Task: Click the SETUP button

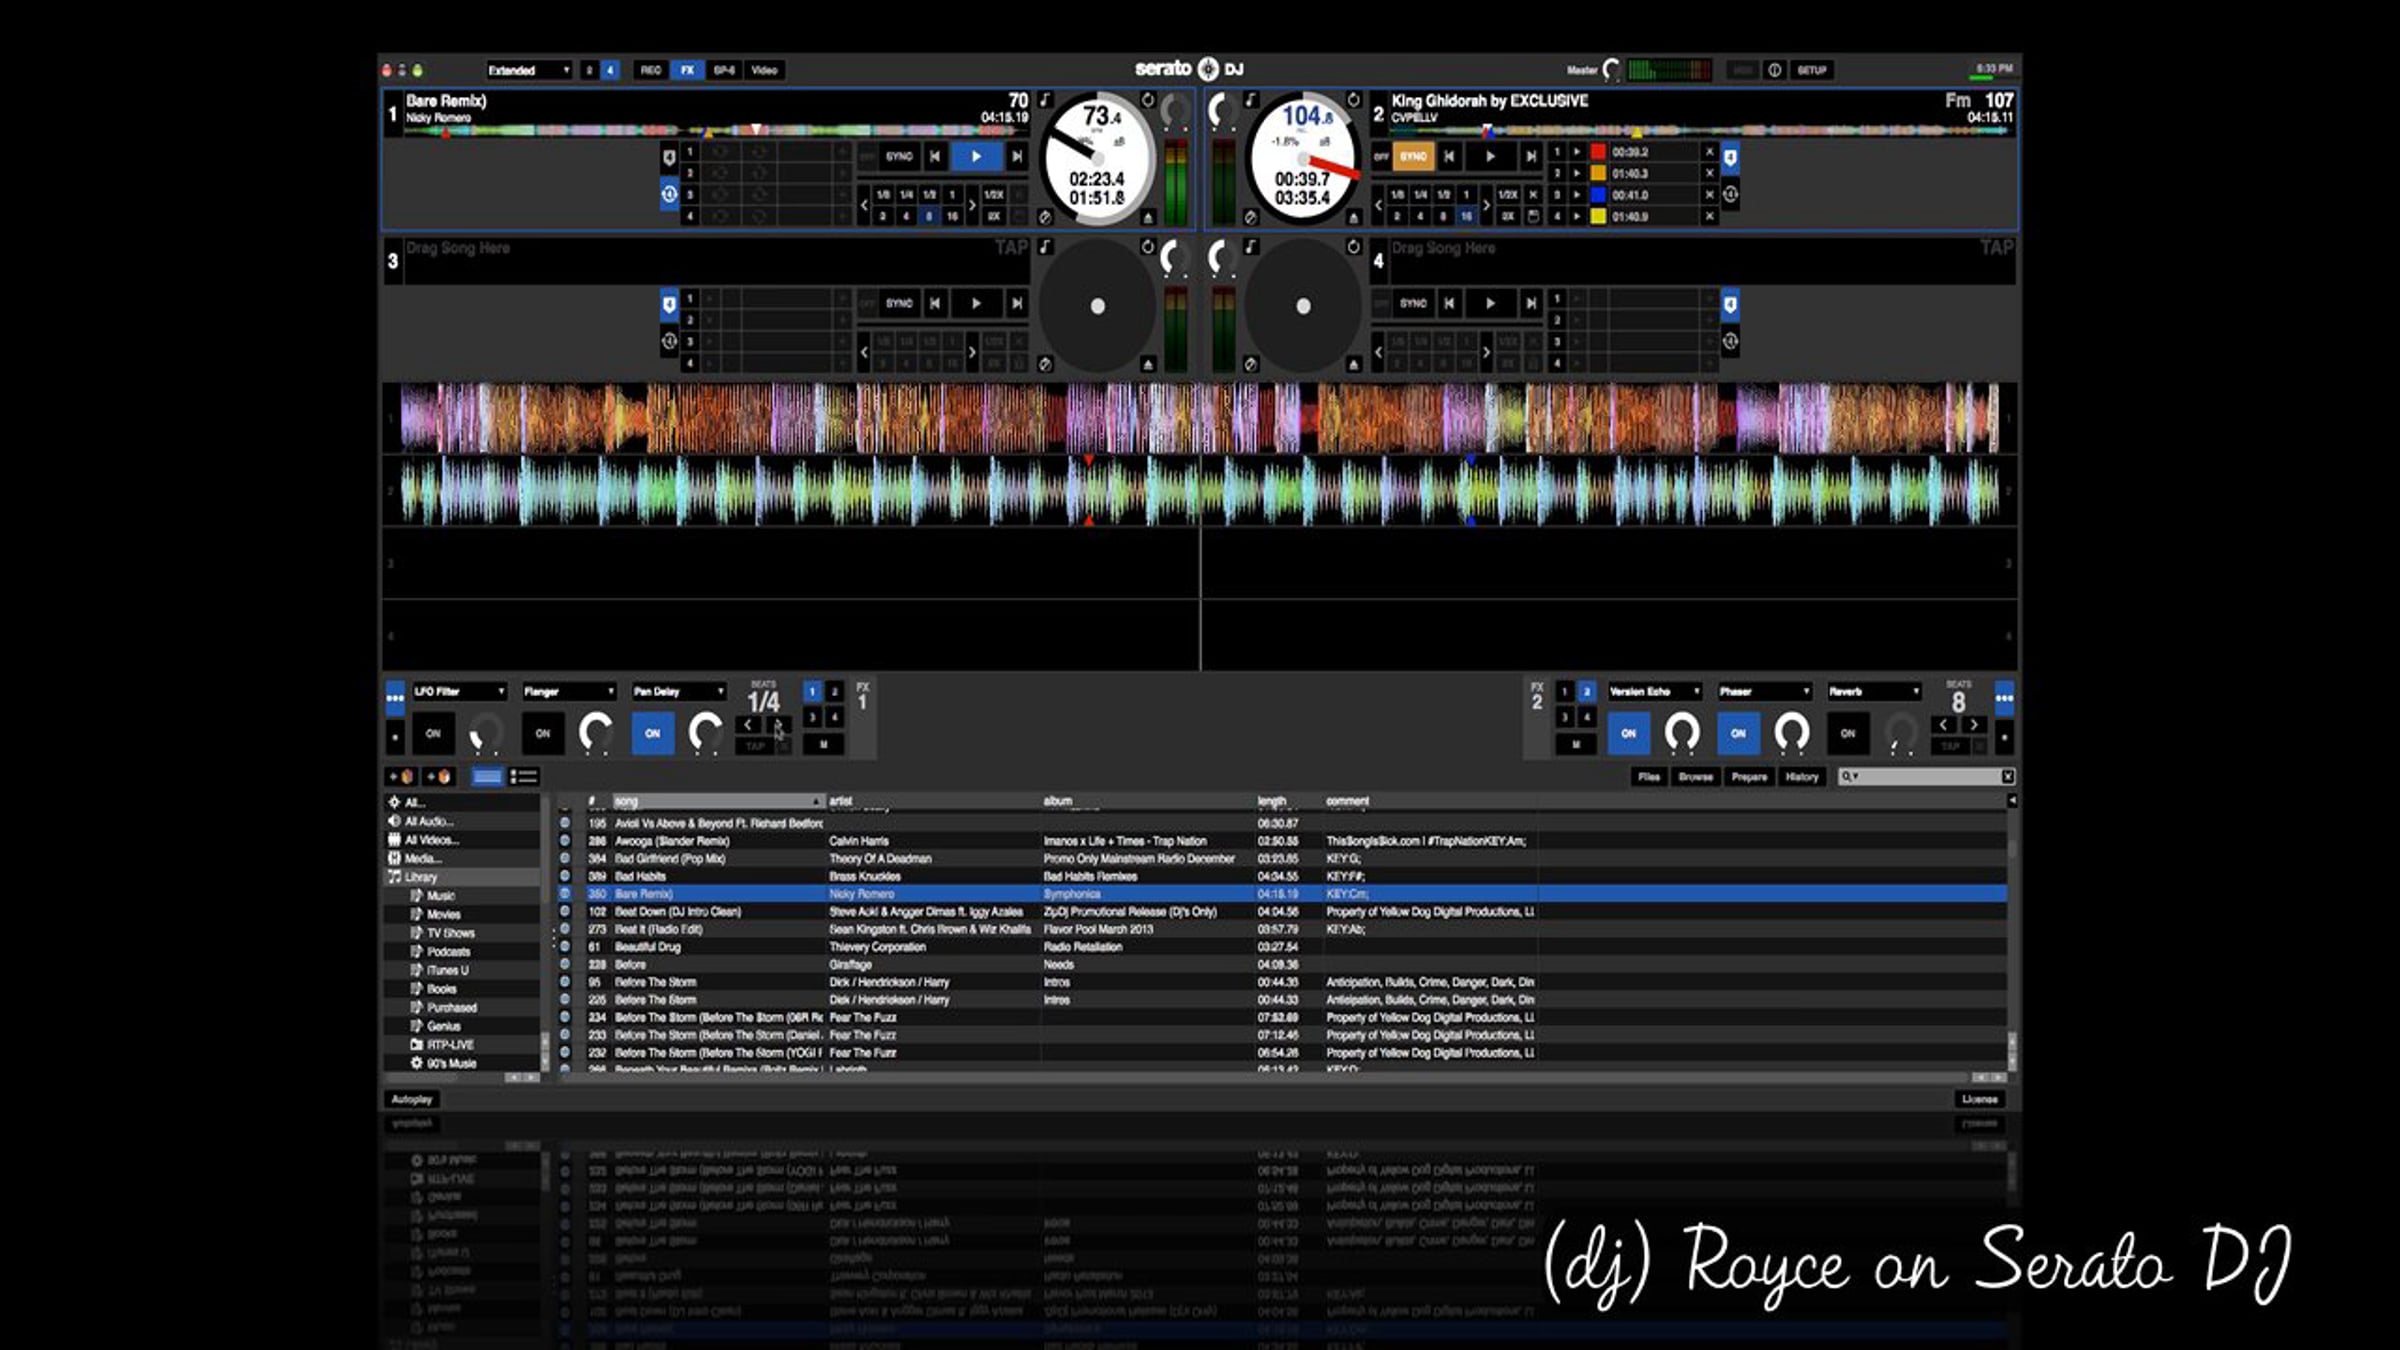Action: click(1812, 70)
